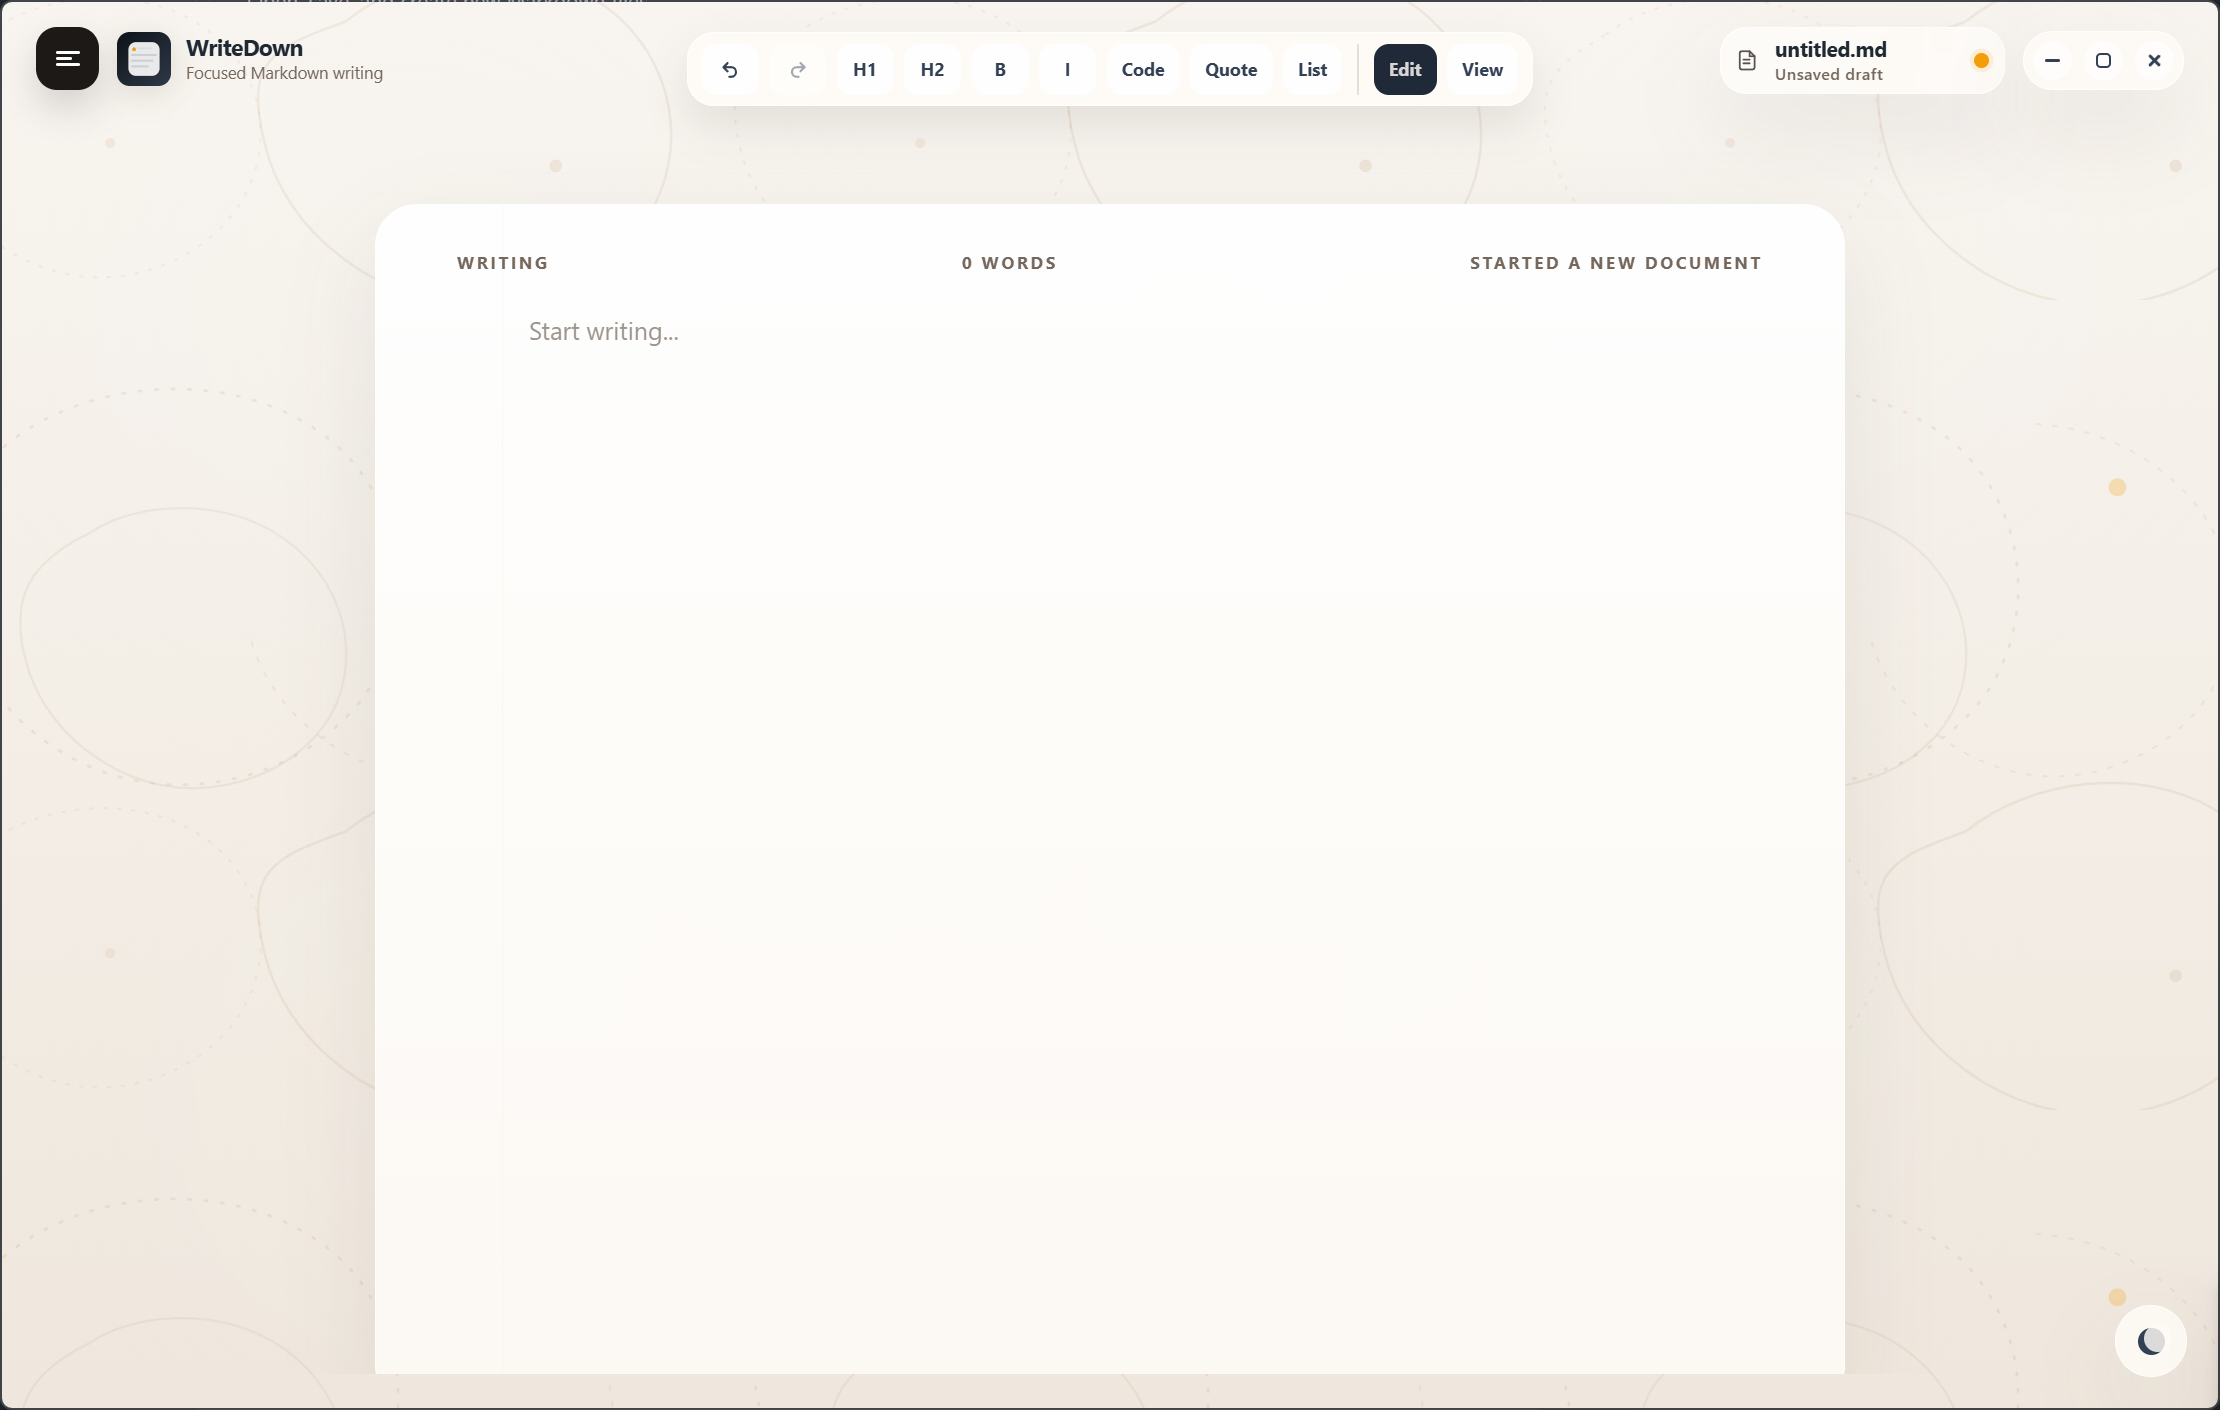Screen dimensions: 2220x1410
Task: Insert a list
Action: click(1311, 69)
